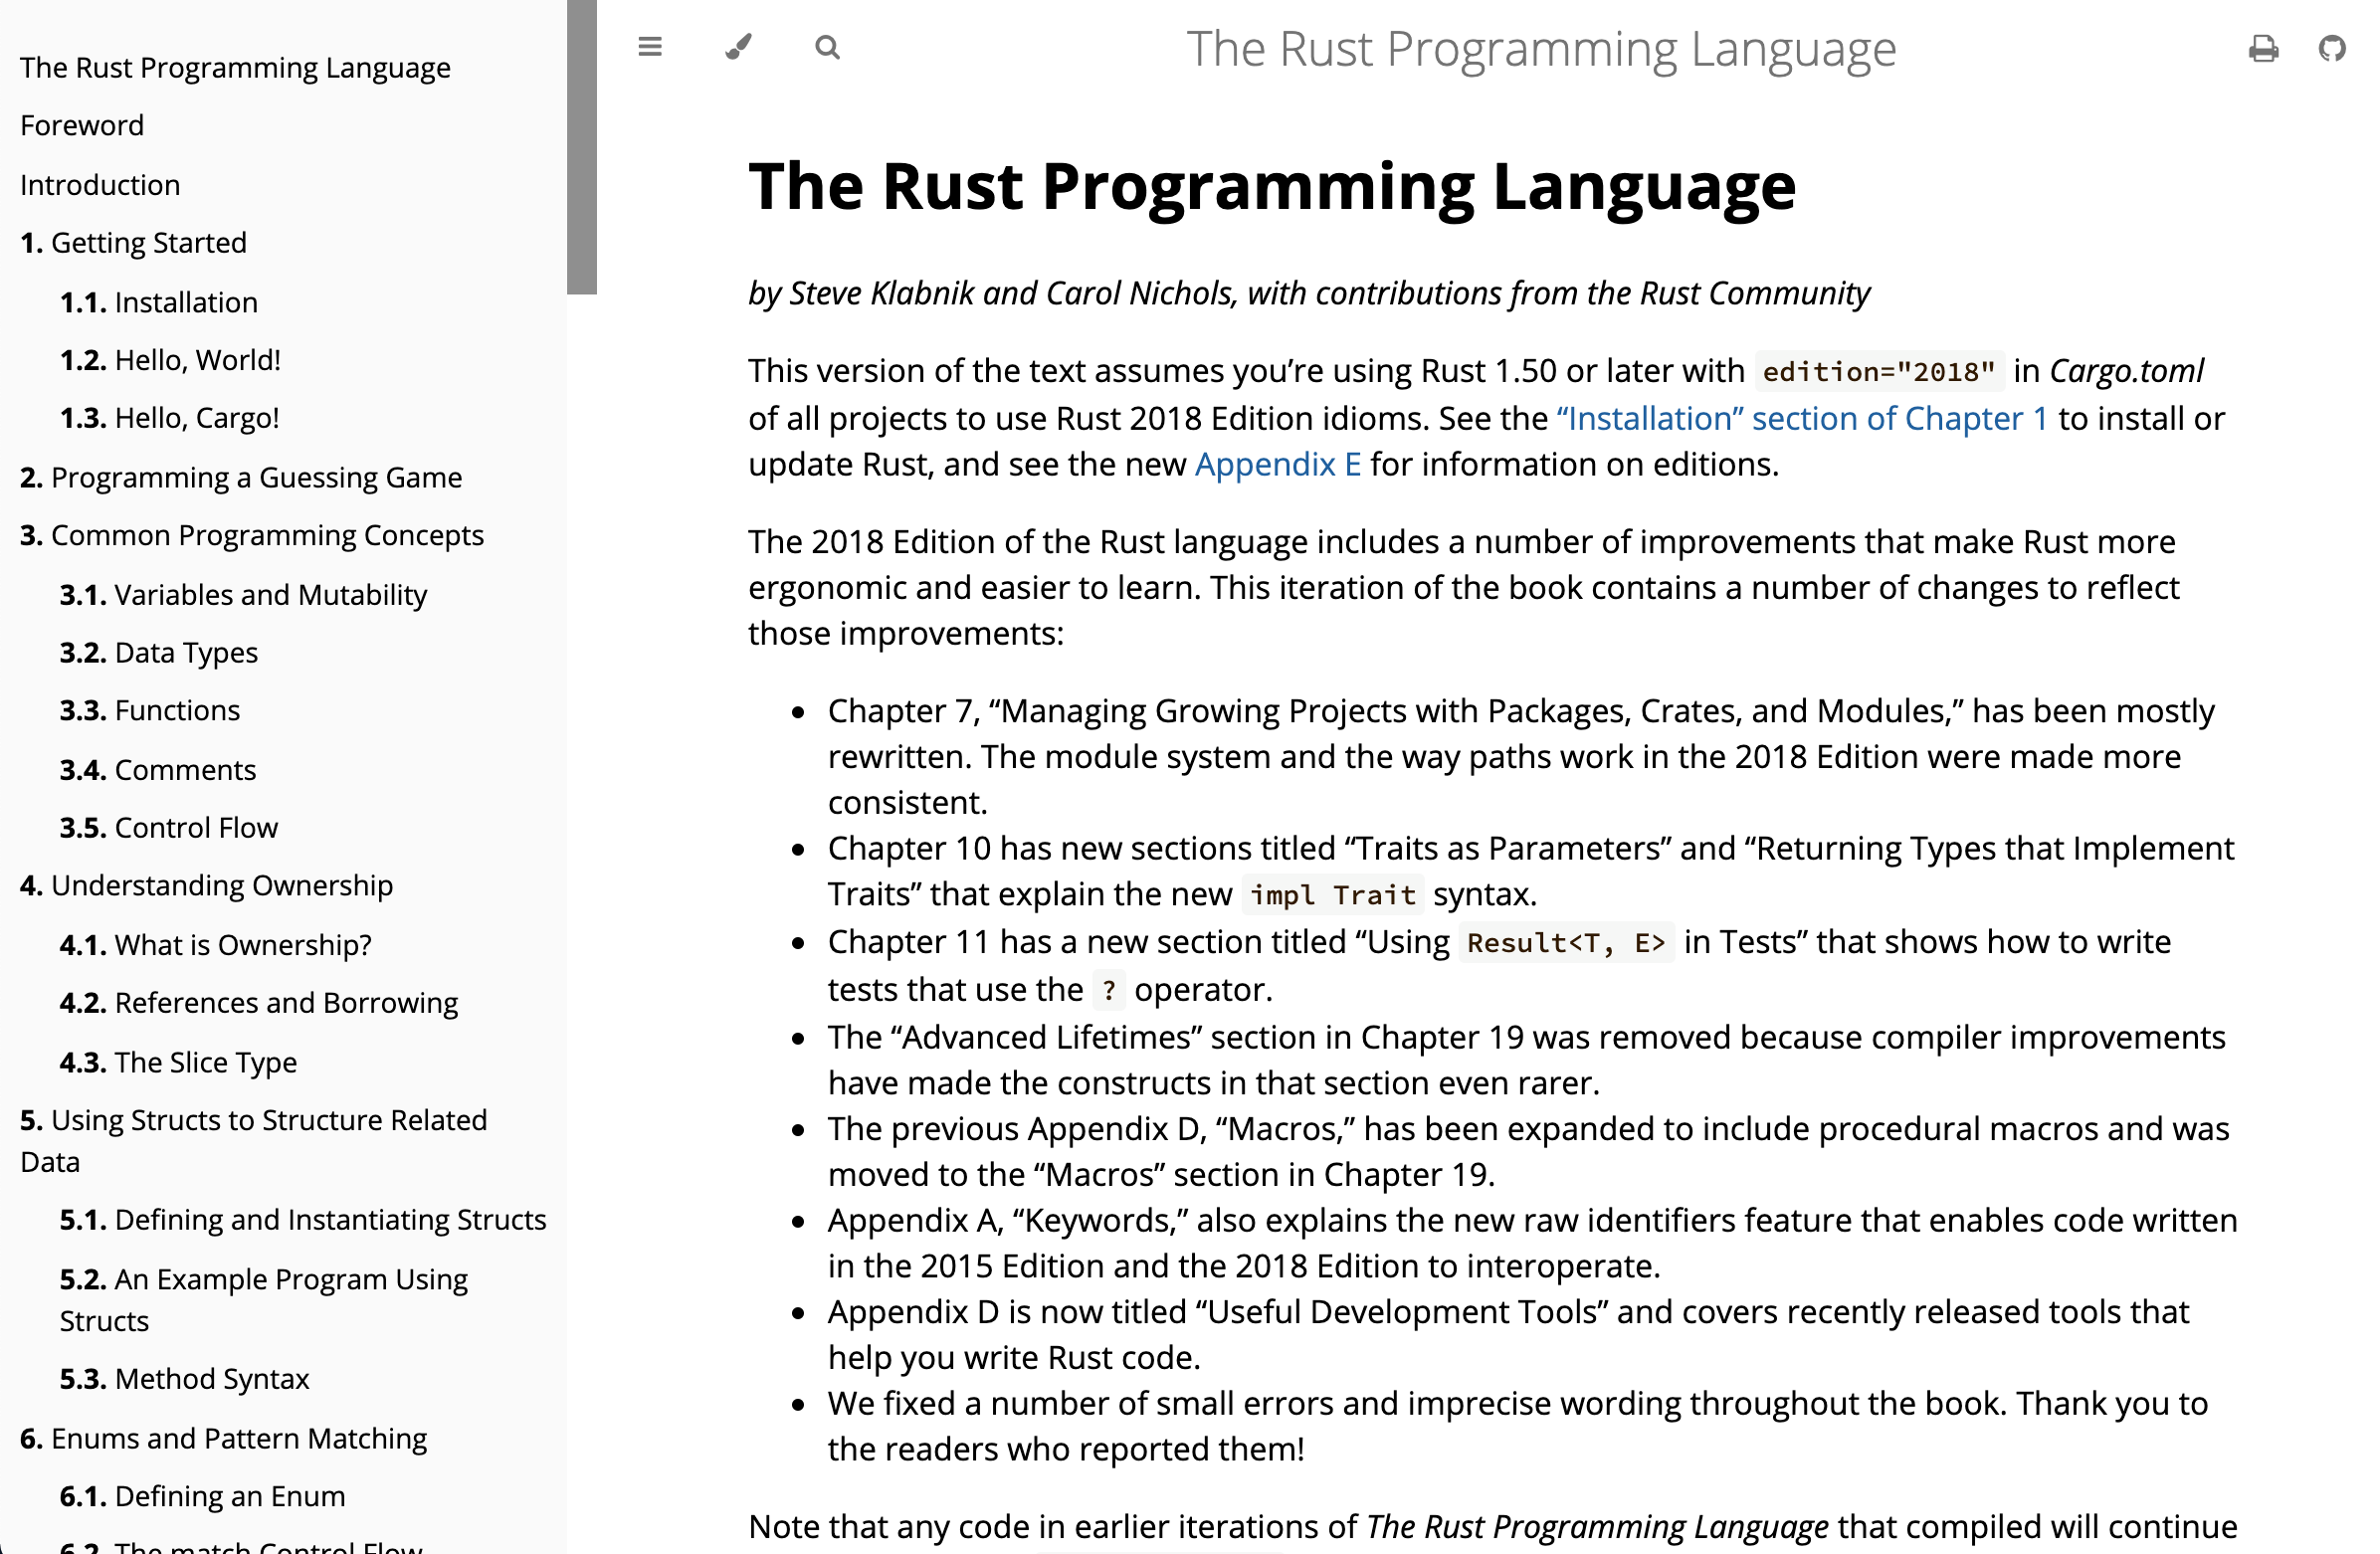Viewport: 2380px width, 1554px height.
Task: Click the main heading The Rust Programming Language
Action: click(x=1272, y=186)
